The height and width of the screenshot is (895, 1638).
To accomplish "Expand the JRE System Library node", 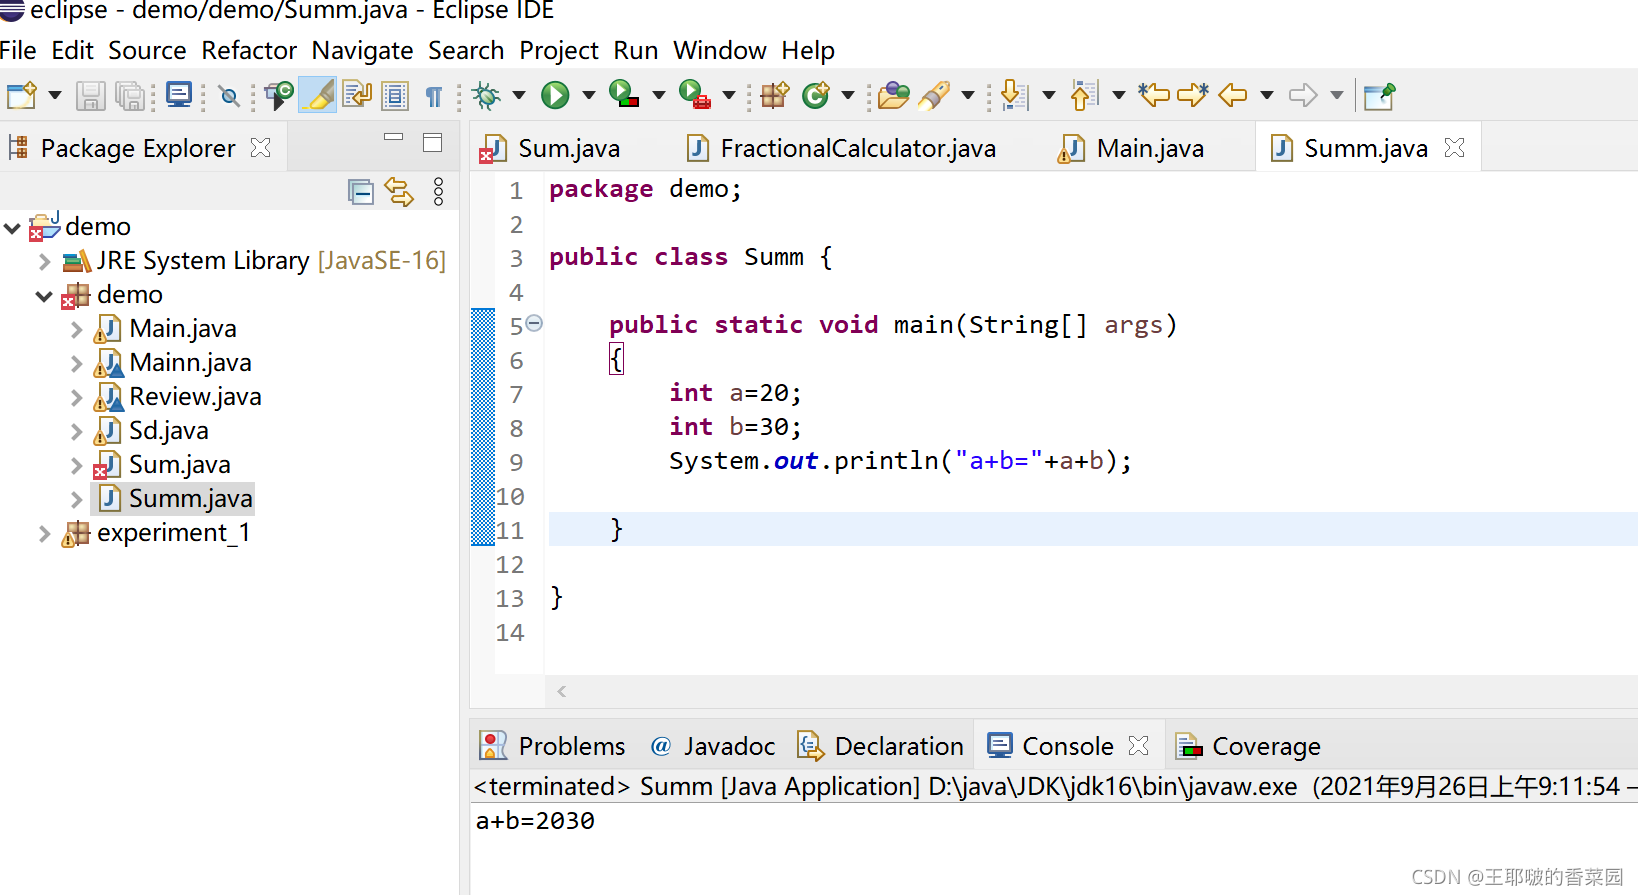I will 44,262.
